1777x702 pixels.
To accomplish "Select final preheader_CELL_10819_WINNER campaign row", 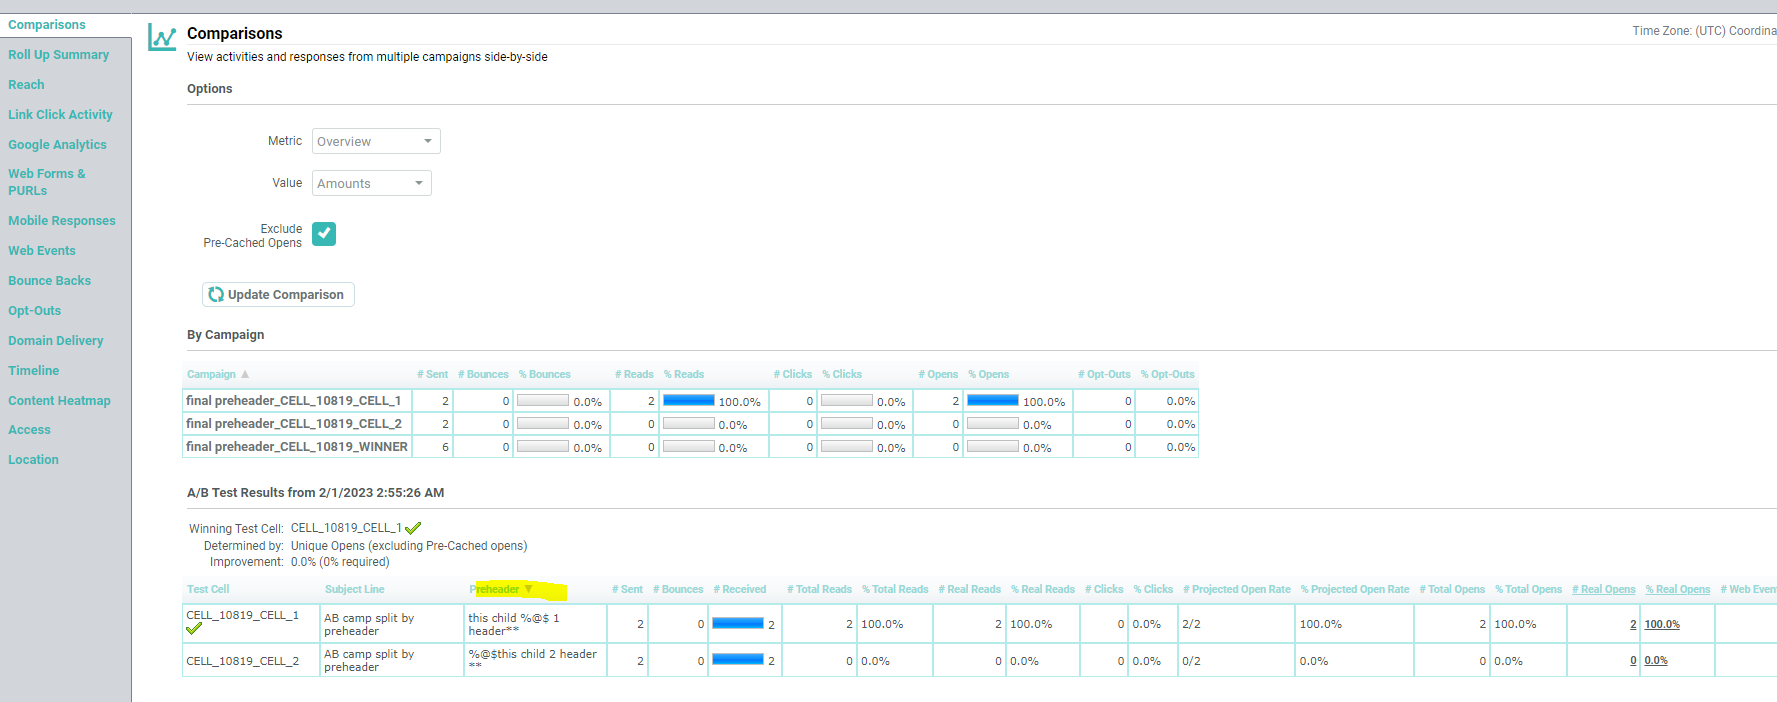I will click(x=297, y=447).
